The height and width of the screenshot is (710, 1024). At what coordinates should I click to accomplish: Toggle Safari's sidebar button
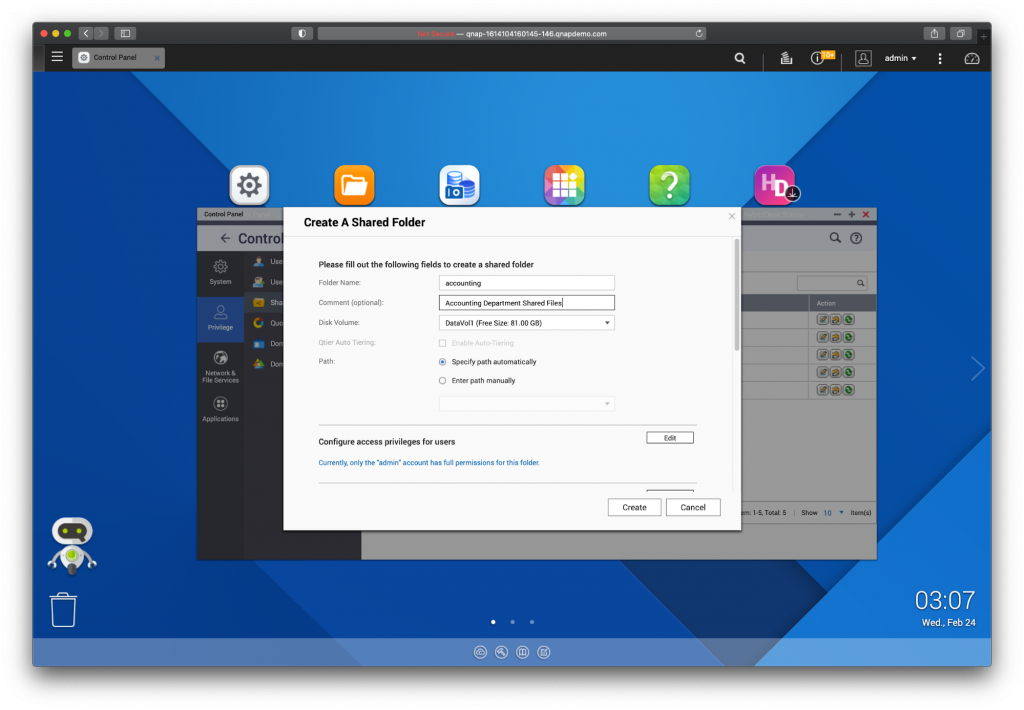pos(125,33)
